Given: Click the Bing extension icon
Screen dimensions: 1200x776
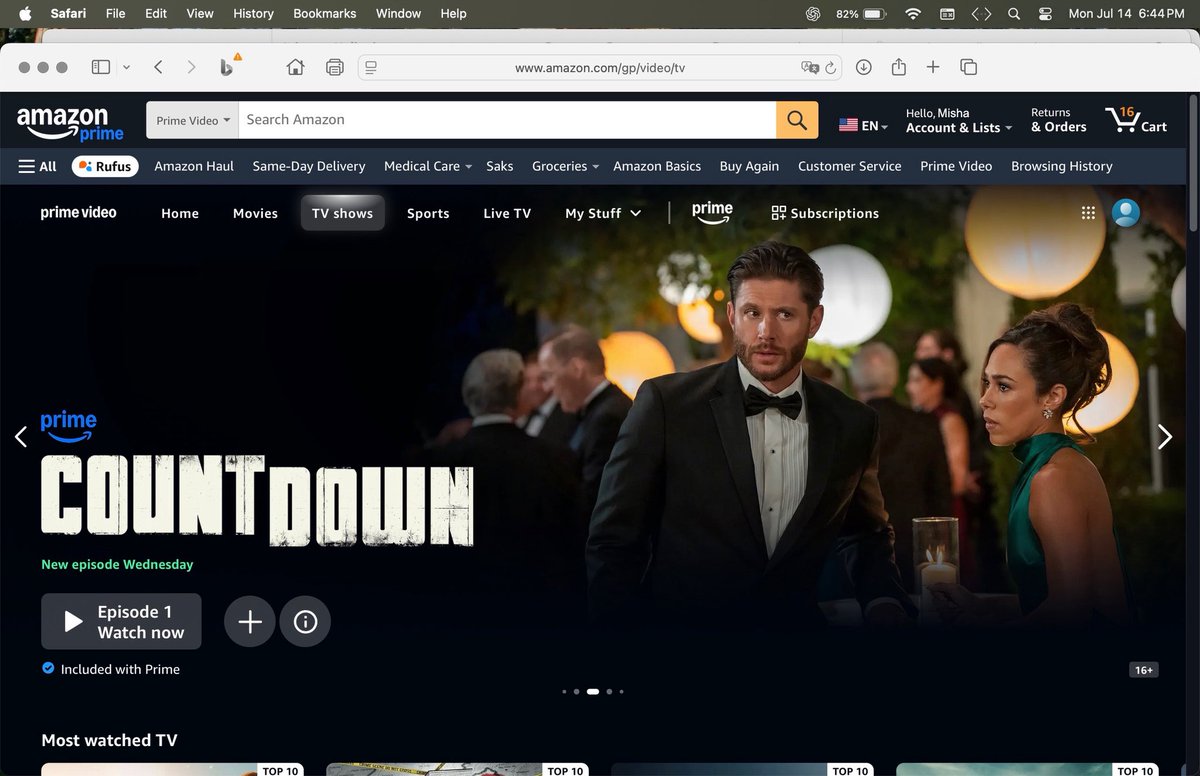Looking at the screenshot, I should (228, 67).
